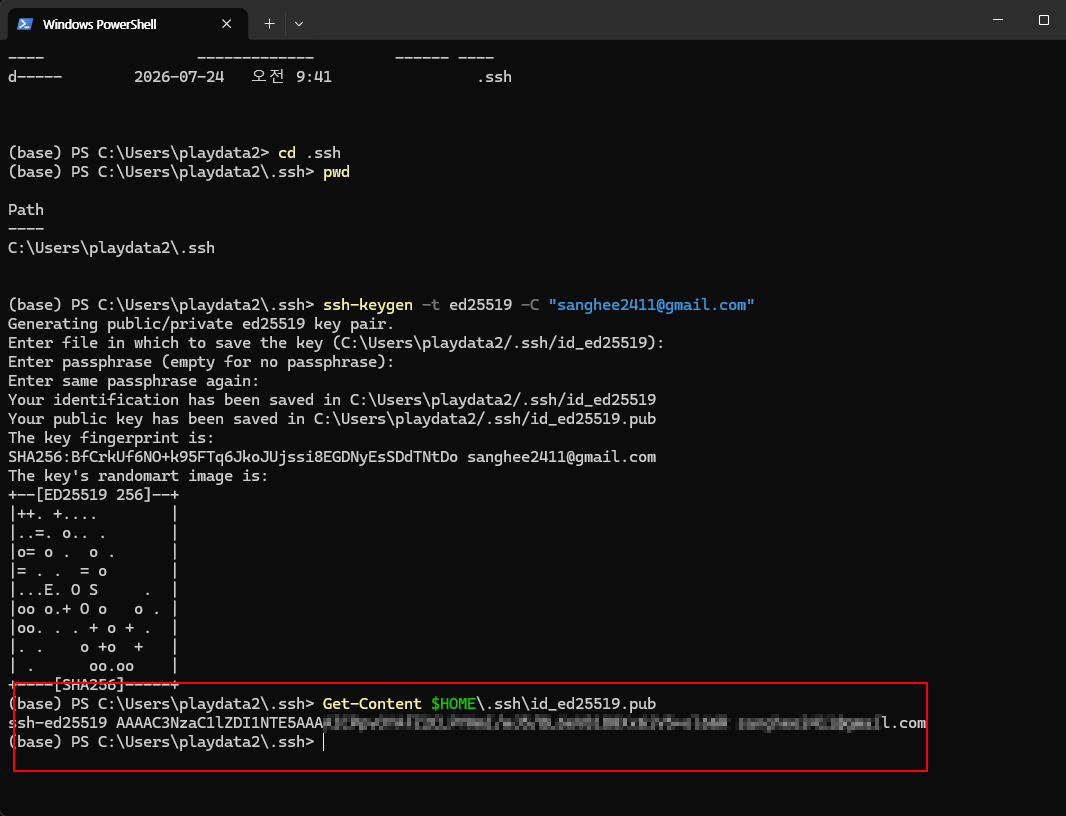Minimize the terminal window
This screenshot has width=1066, height=816.
pos(997,20)
